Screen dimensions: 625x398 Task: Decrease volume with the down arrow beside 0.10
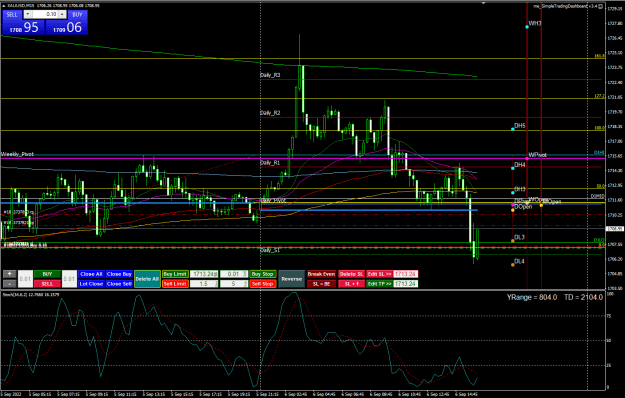click(x=28, y=15)
